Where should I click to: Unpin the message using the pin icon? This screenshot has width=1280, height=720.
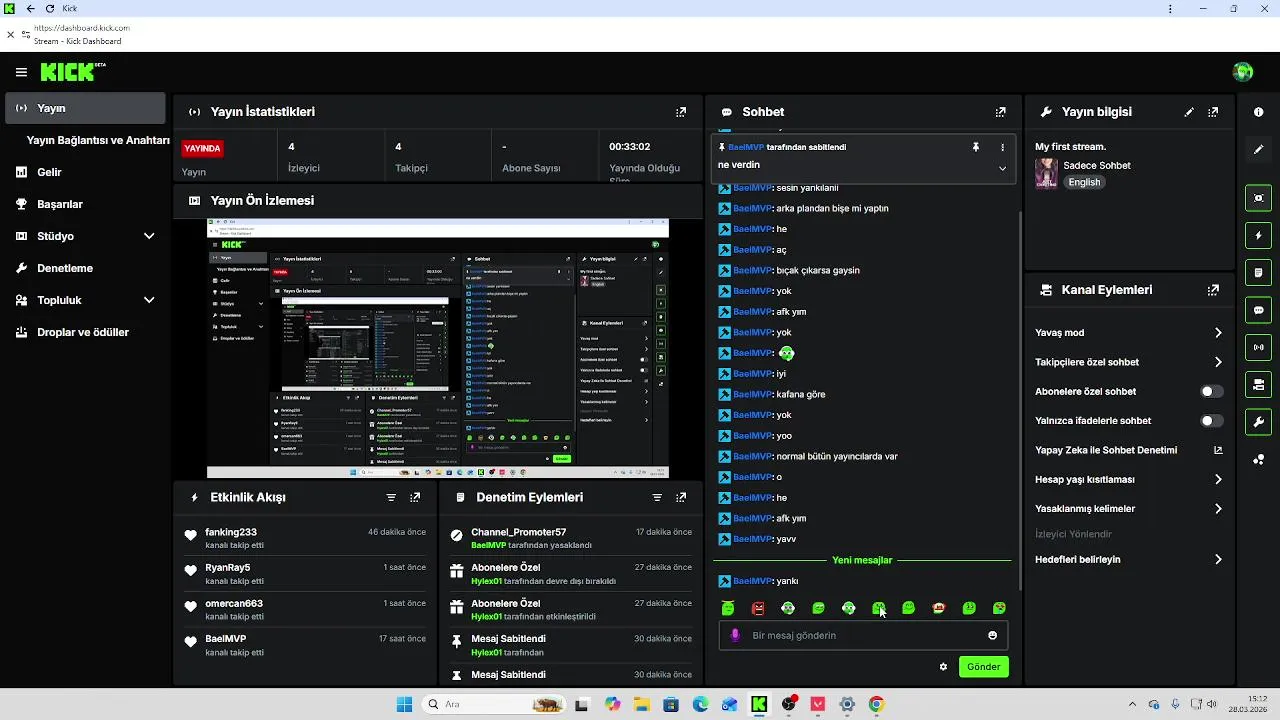pos(976,147)
